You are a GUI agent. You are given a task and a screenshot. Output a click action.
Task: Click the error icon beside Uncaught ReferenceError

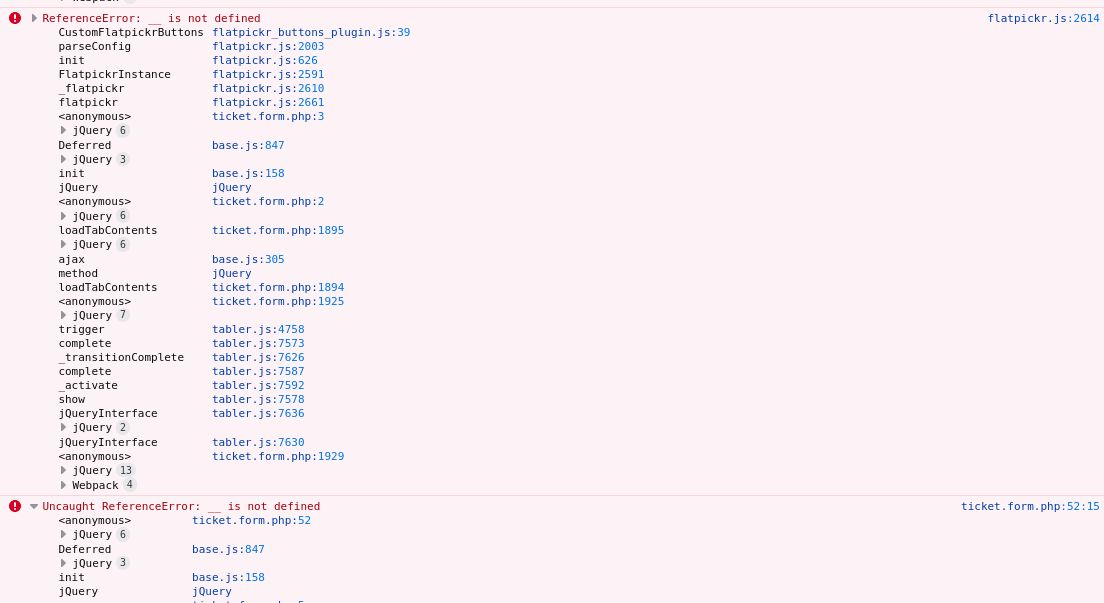click(13, 506)
